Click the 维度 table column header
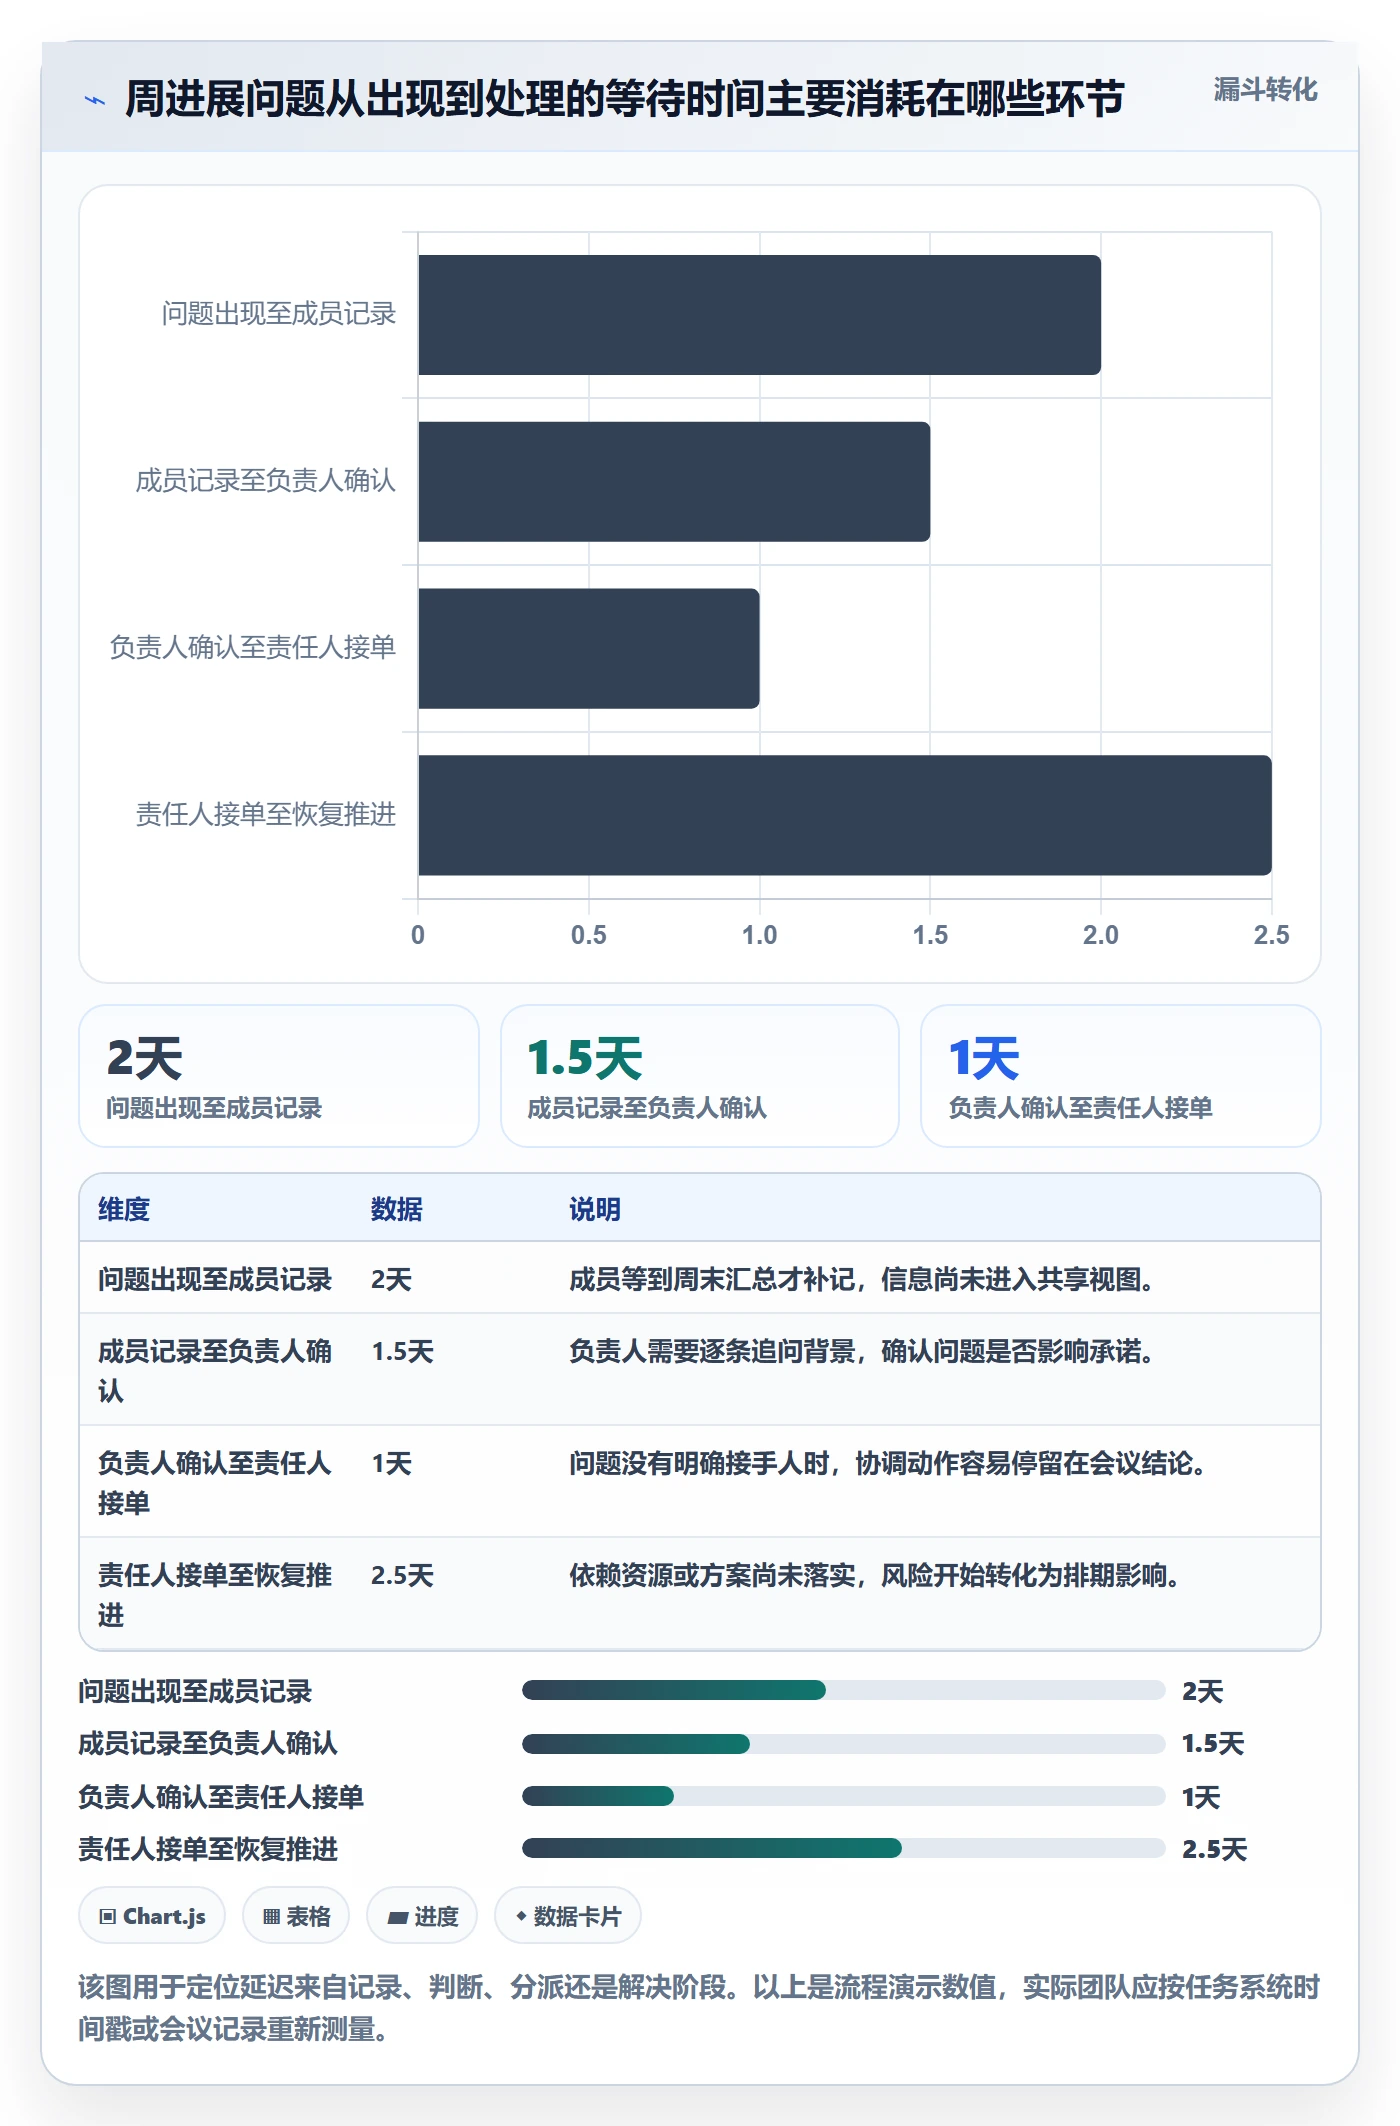The image size is (1400, 2126). 124,1209
